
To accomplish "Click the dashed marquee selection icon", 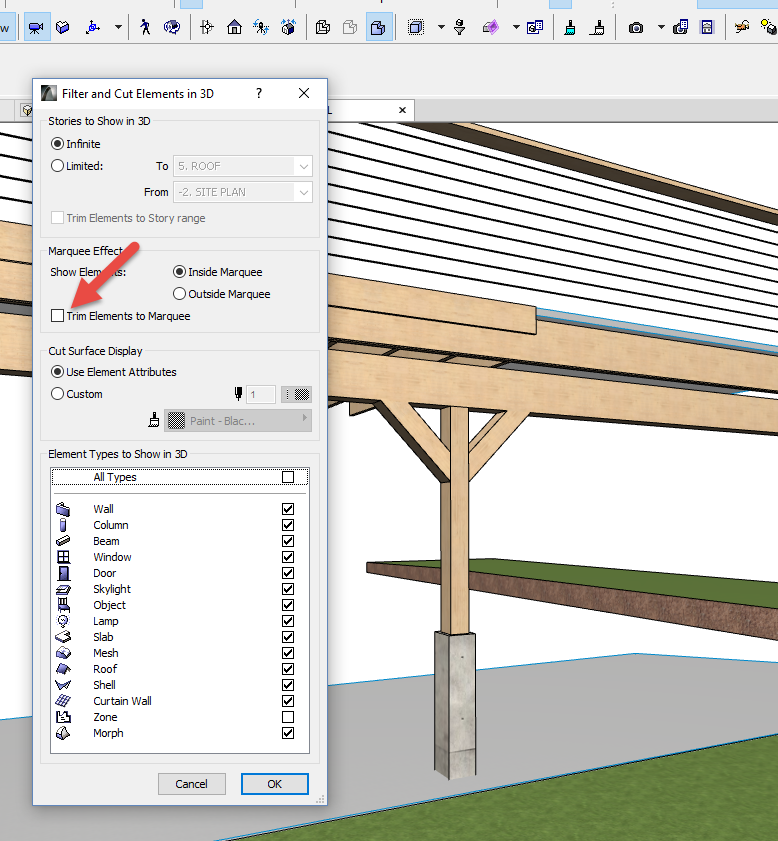I will tap(416, 27).
